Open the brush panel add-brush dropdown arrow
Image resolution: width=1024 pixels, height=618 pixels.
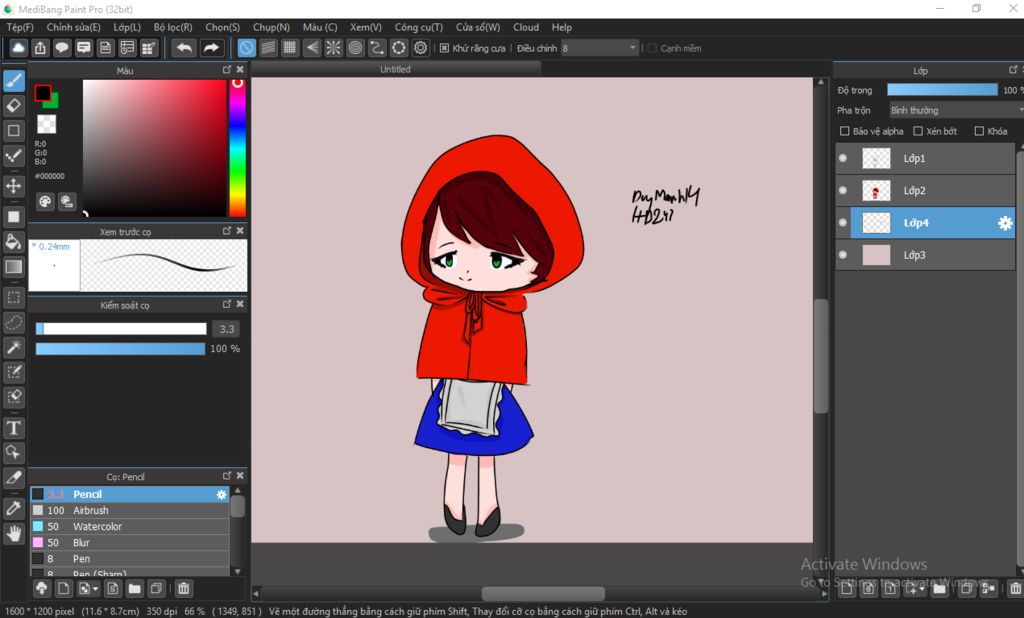[x=95, y=589]
